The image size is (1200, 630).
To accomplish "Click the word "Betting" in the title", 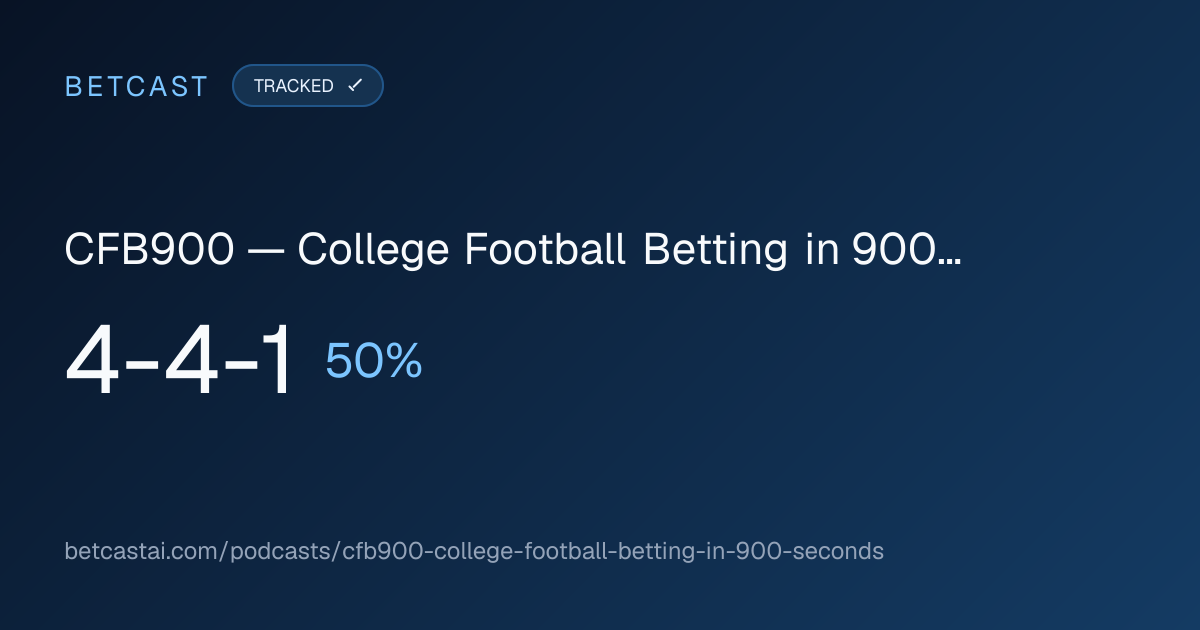I will pos(715,251).
